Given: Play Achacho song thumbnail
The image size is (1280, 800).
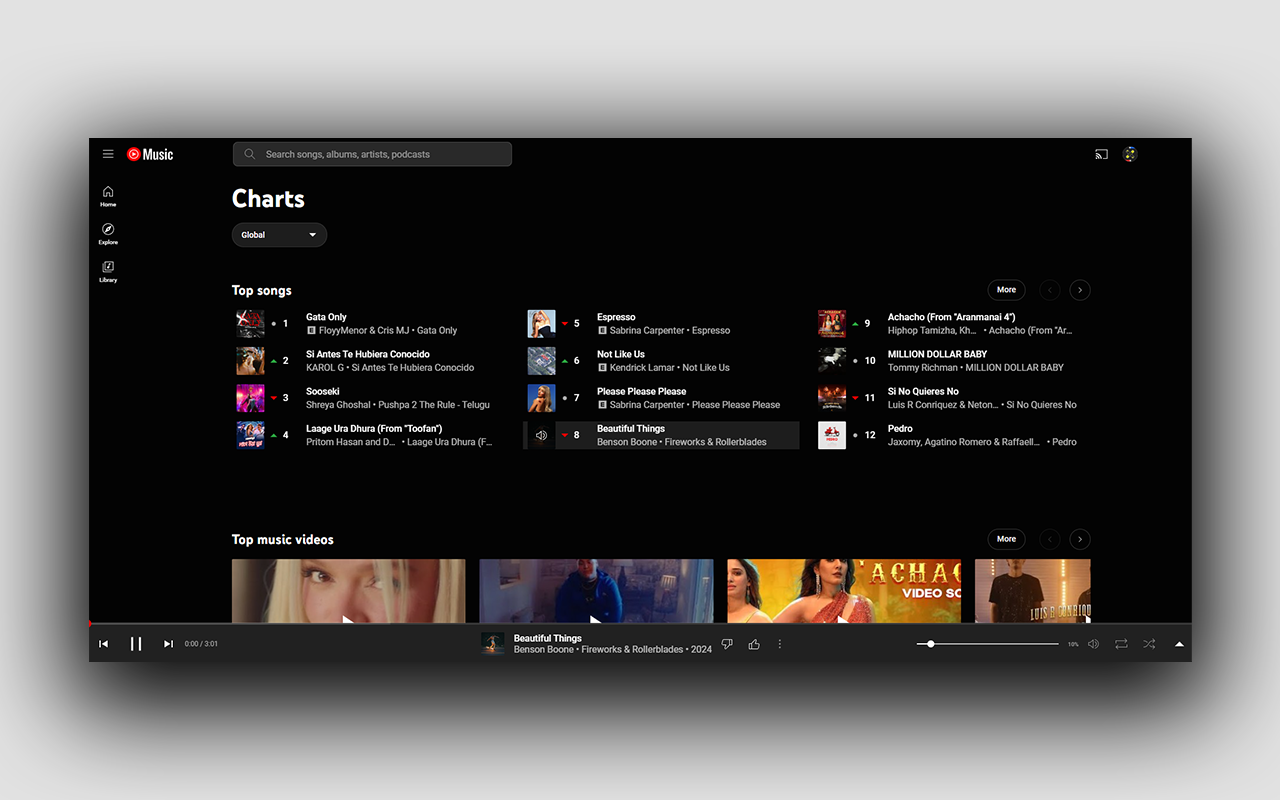Looking at the screenshot, I should pos(832,324).
